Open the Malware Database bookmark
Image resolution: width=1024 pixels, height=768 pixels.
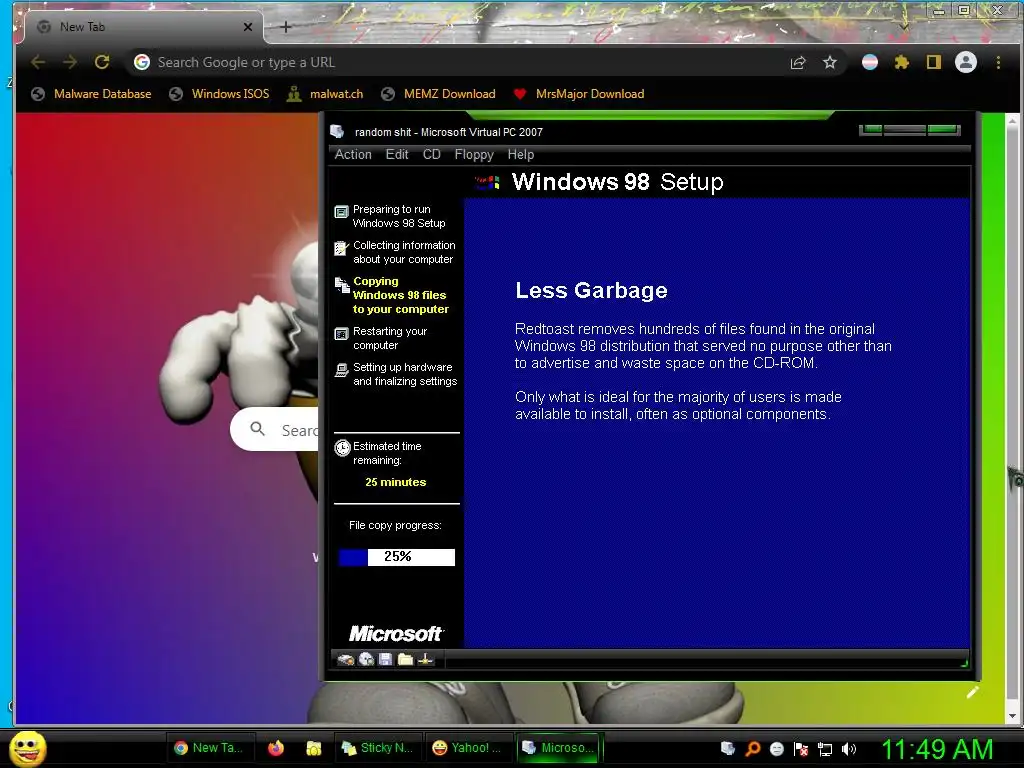click(91, 93)
